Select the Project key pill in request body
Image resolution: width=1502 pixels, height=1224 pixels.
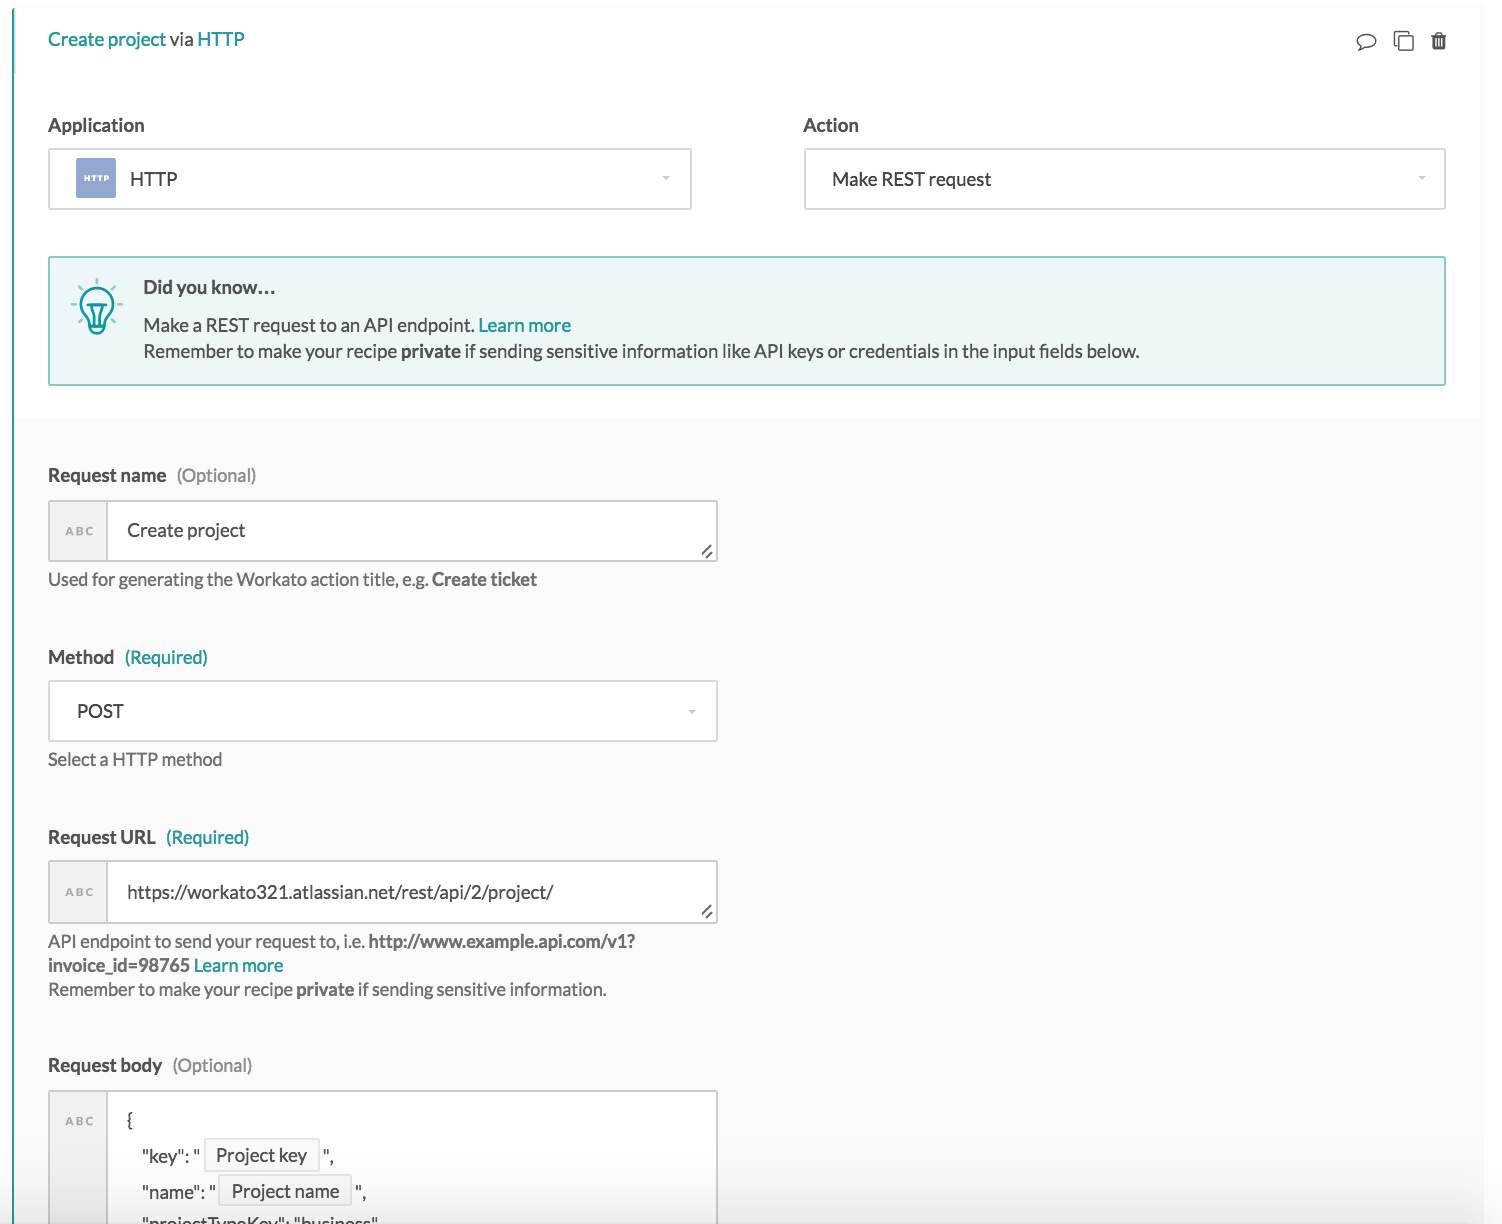click(x=261, y=1155)
